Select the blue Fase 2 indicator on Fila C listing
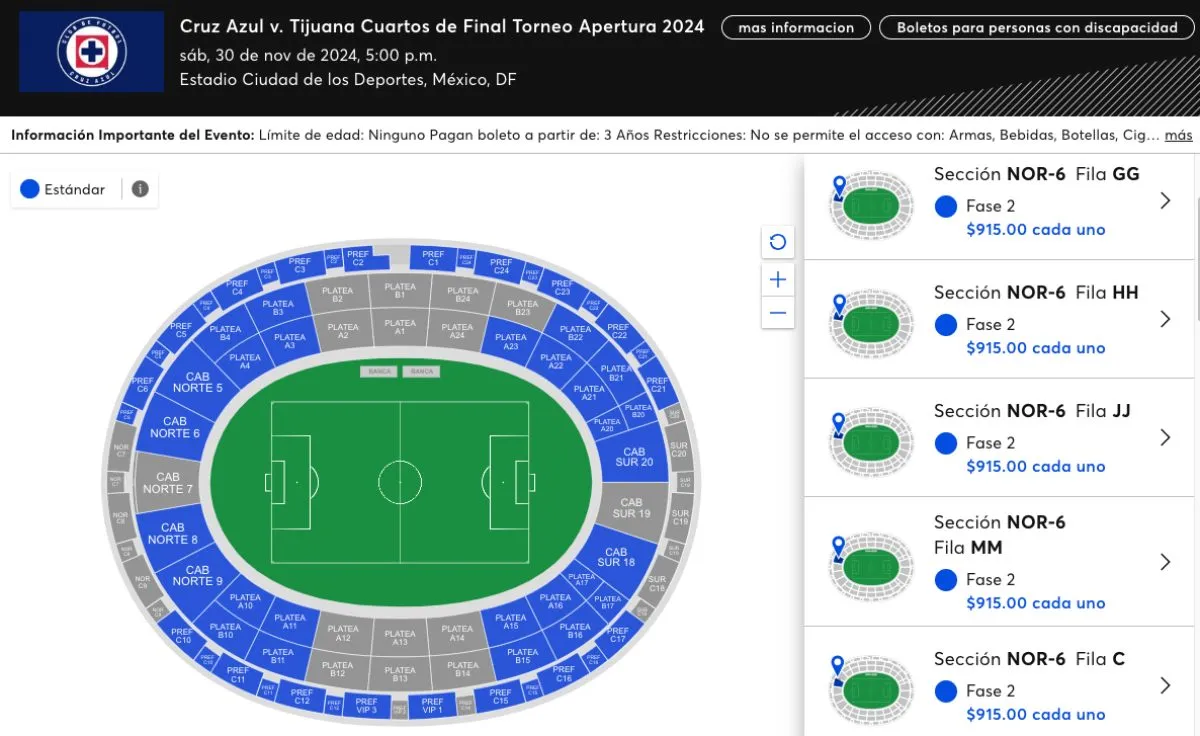Screen dimensions: 1200x736 click(945, 691)
